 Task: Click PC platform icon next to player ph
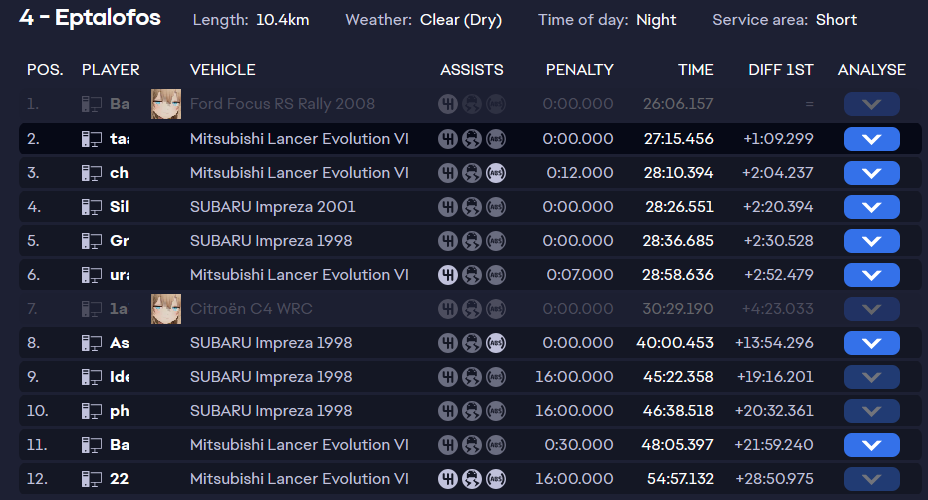click(x=92, y=411)
